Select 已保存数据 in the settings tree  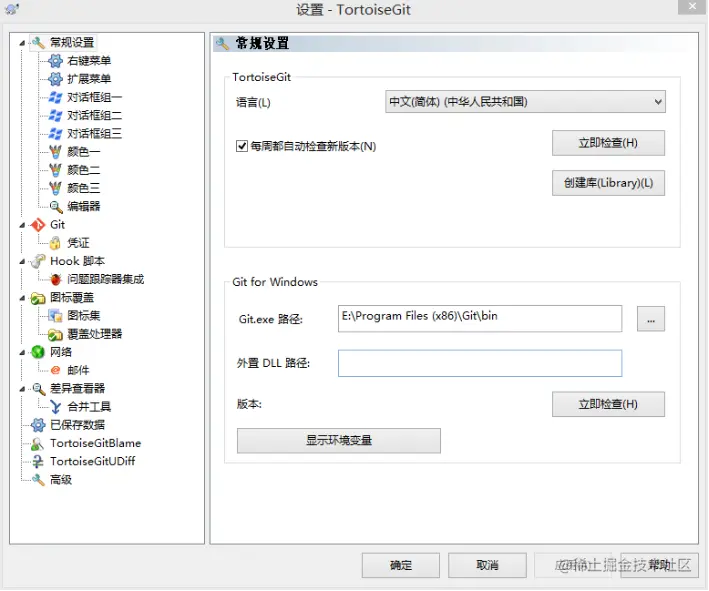(77, 425)
